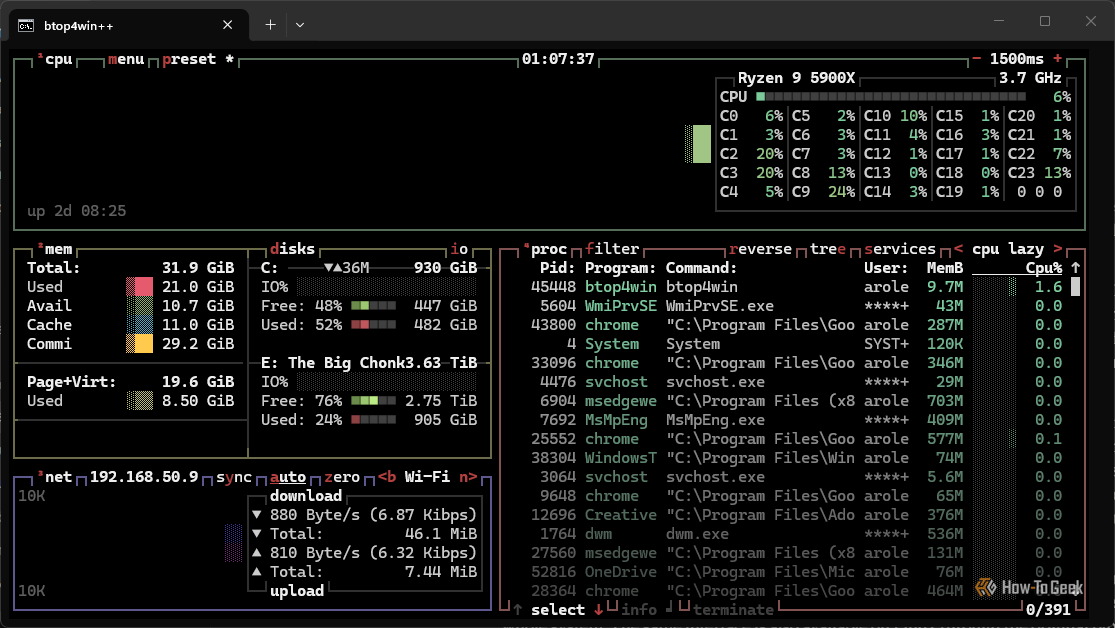Screen dimensions: 1115x628
Task: Click the select up arrow
Action: coord(518,610)
